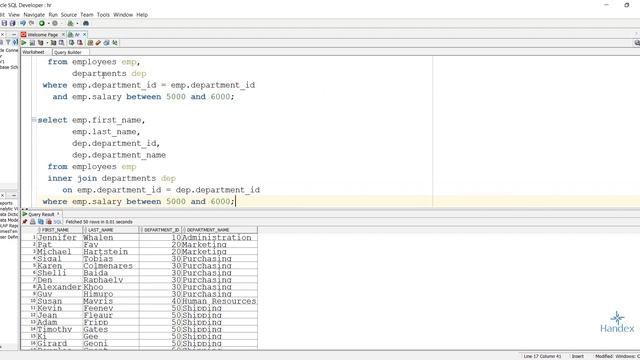Select the Query Result tab
Viewport: 640px width, 360px height.
(41, 214)
